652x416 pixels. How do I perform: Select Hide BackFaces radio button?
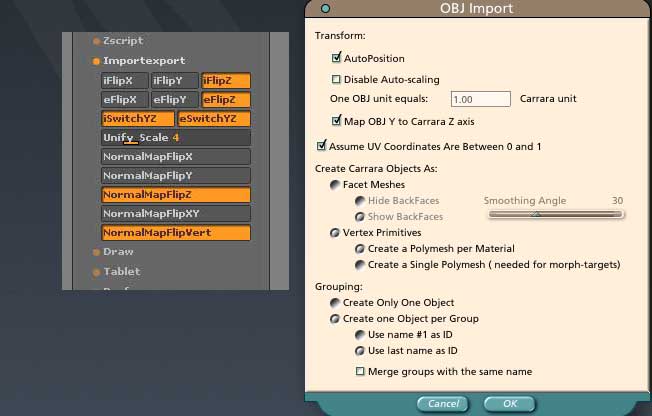pos(360,201)
